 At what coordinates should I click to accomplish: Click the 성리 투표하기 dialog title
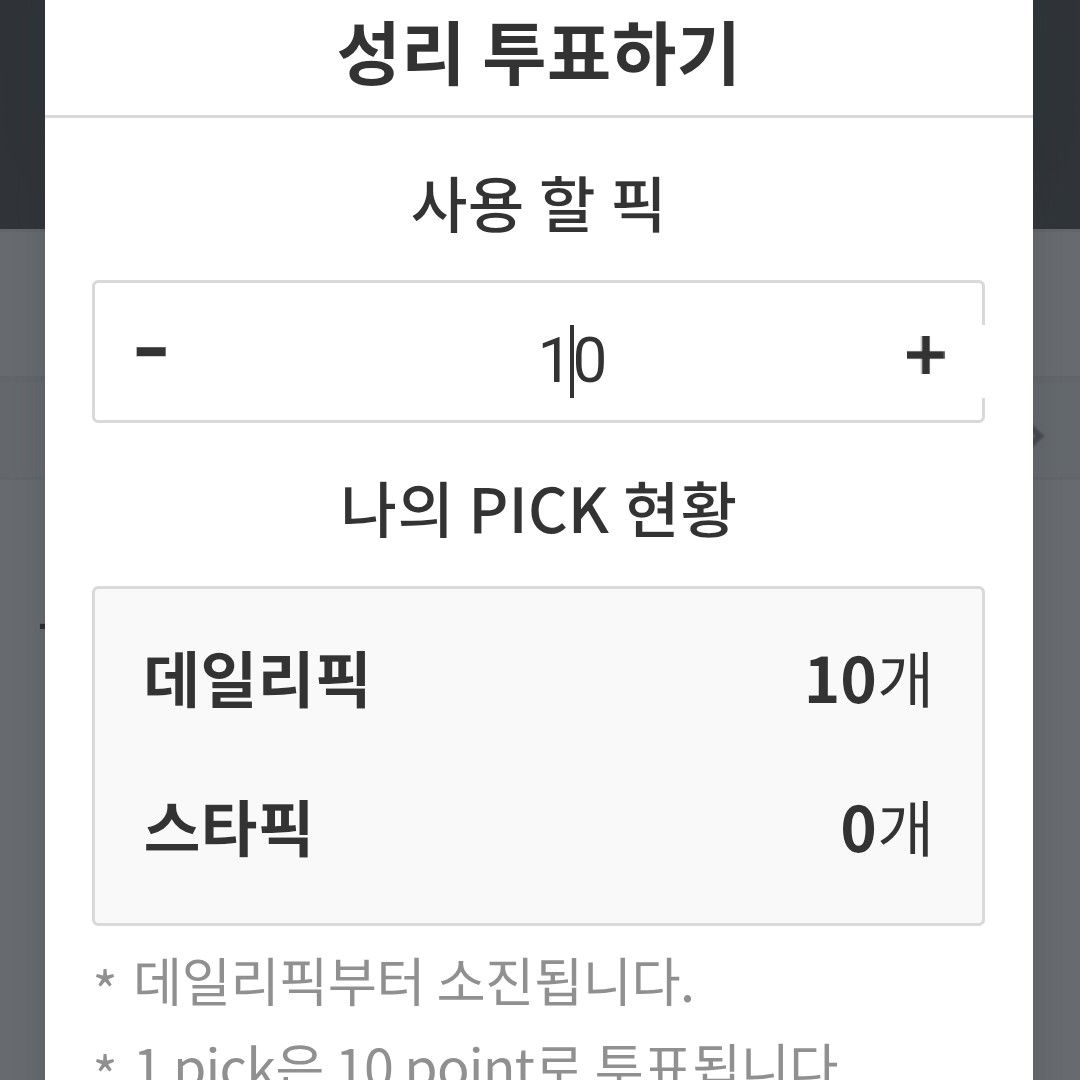coord(538,55)
